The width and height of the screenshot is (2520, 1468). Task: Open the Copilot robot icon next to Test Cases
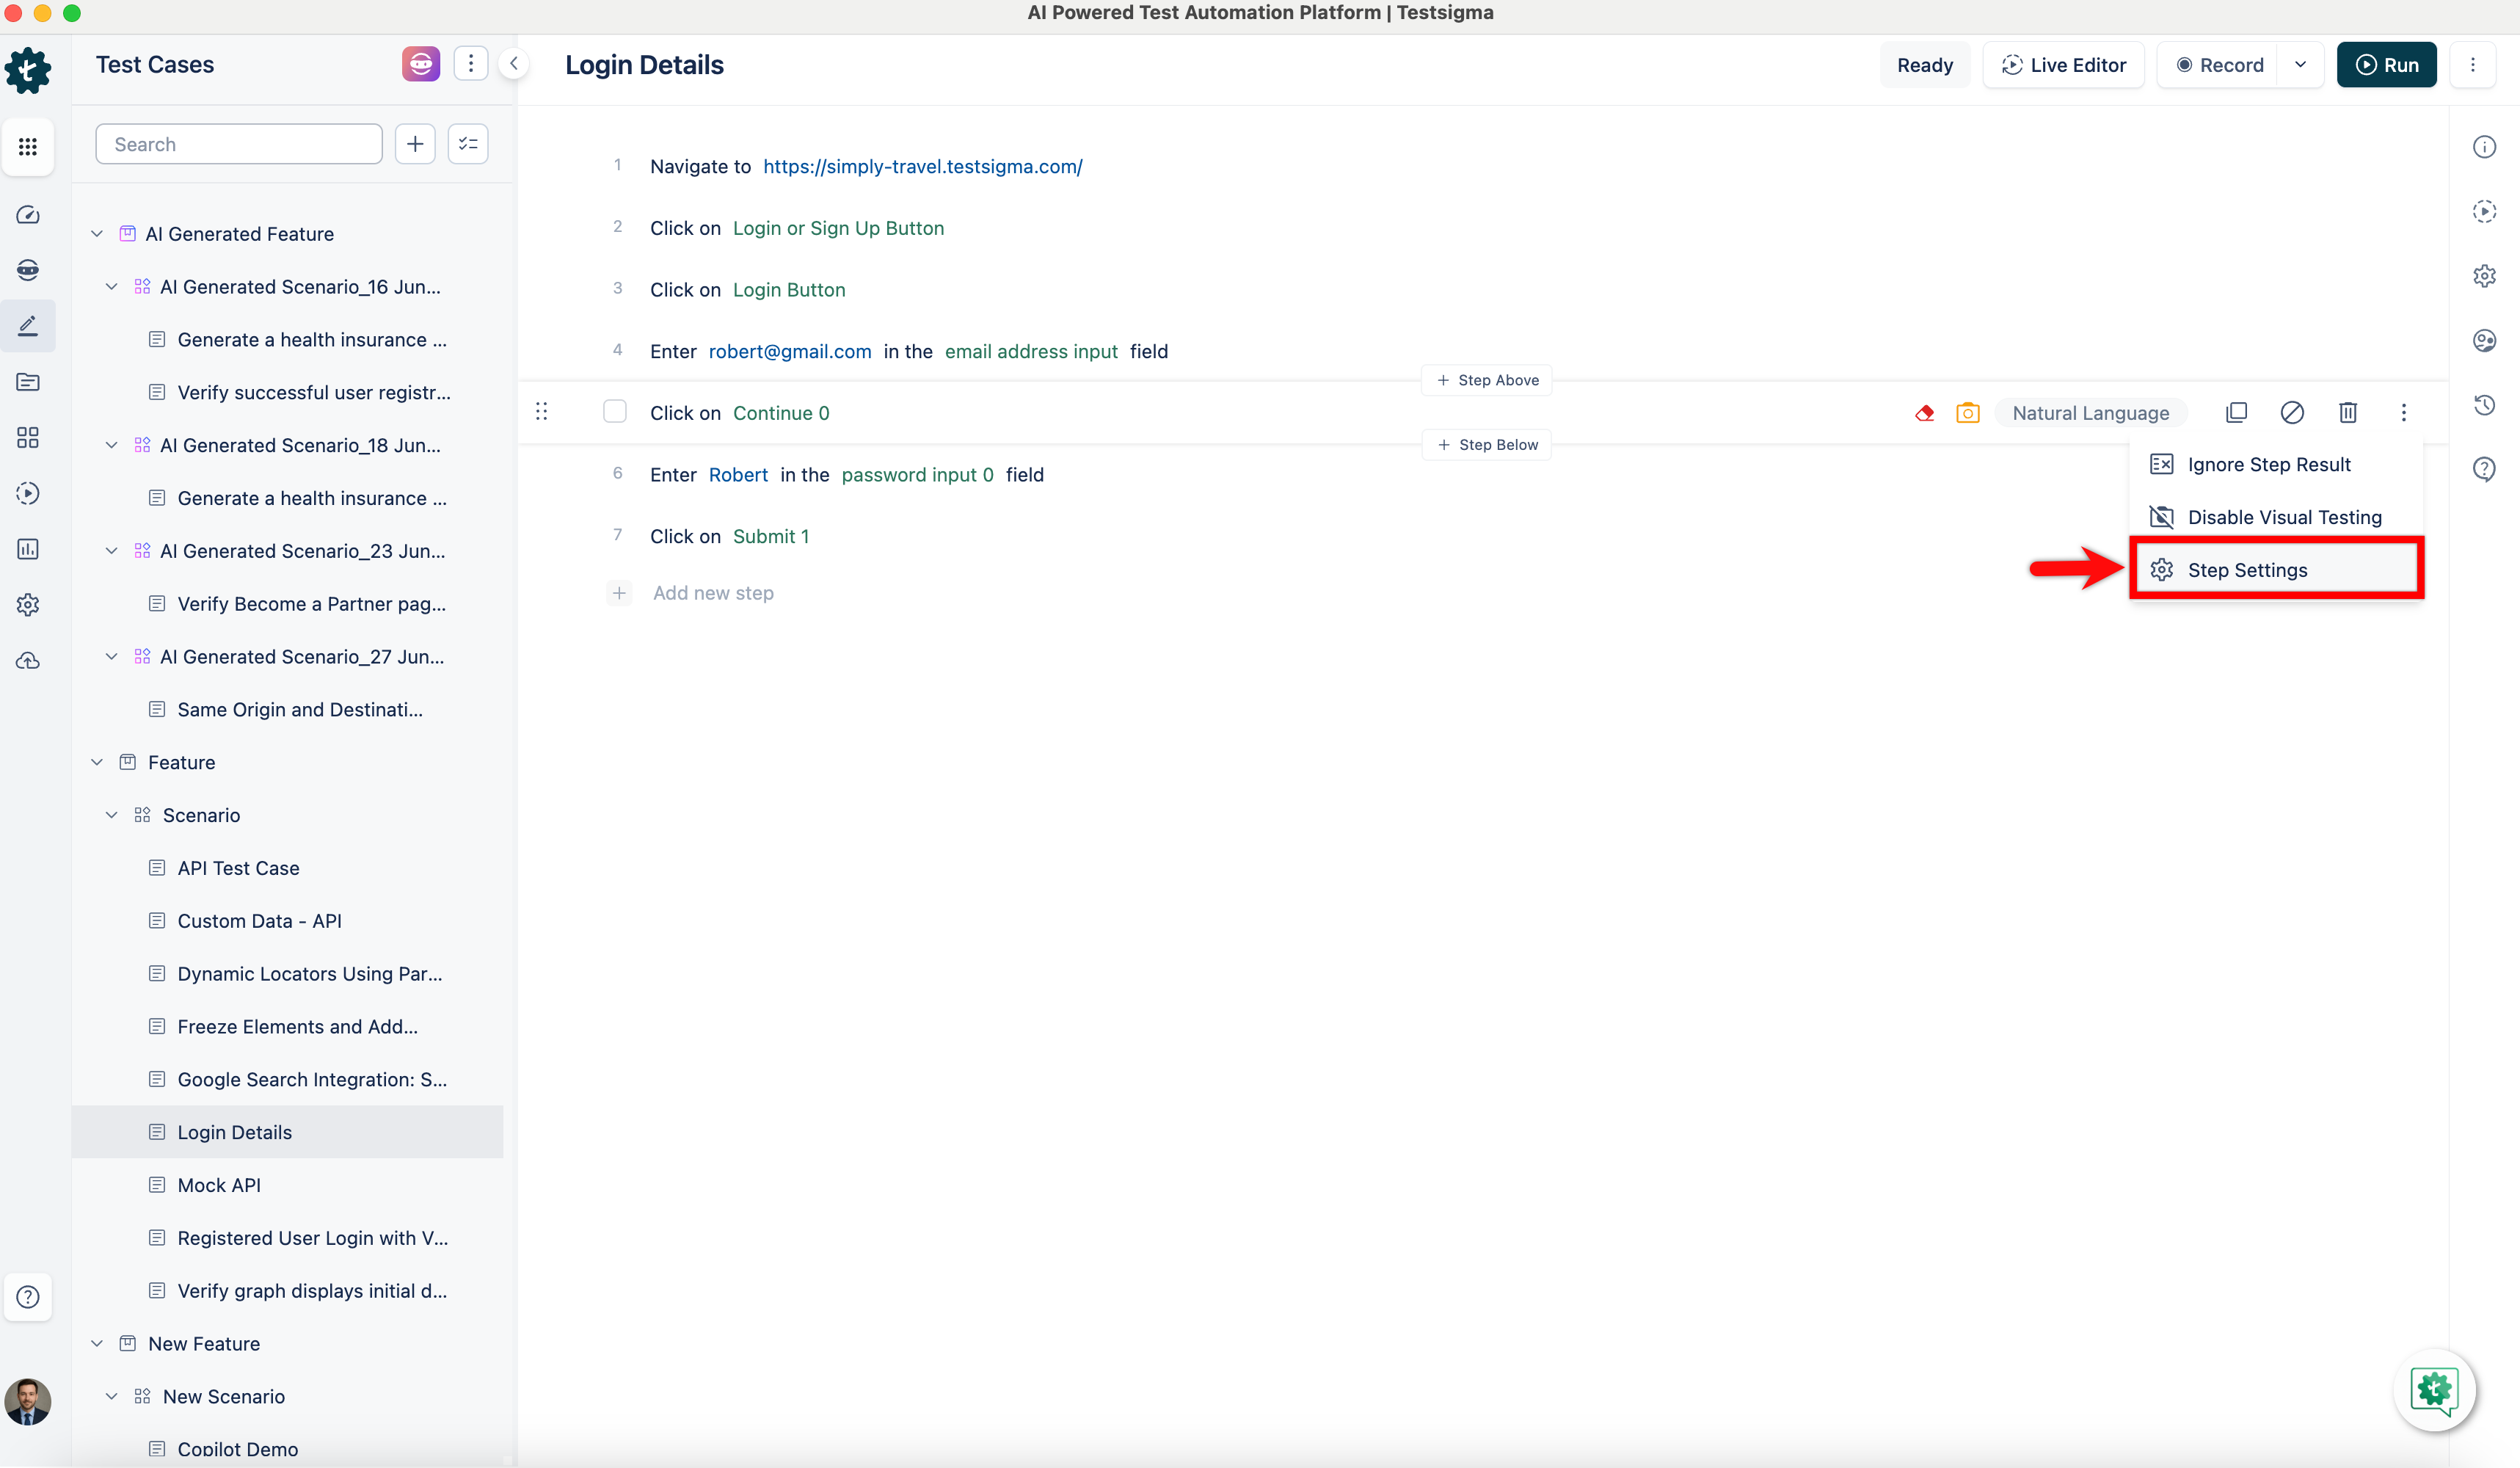(421, 64)
